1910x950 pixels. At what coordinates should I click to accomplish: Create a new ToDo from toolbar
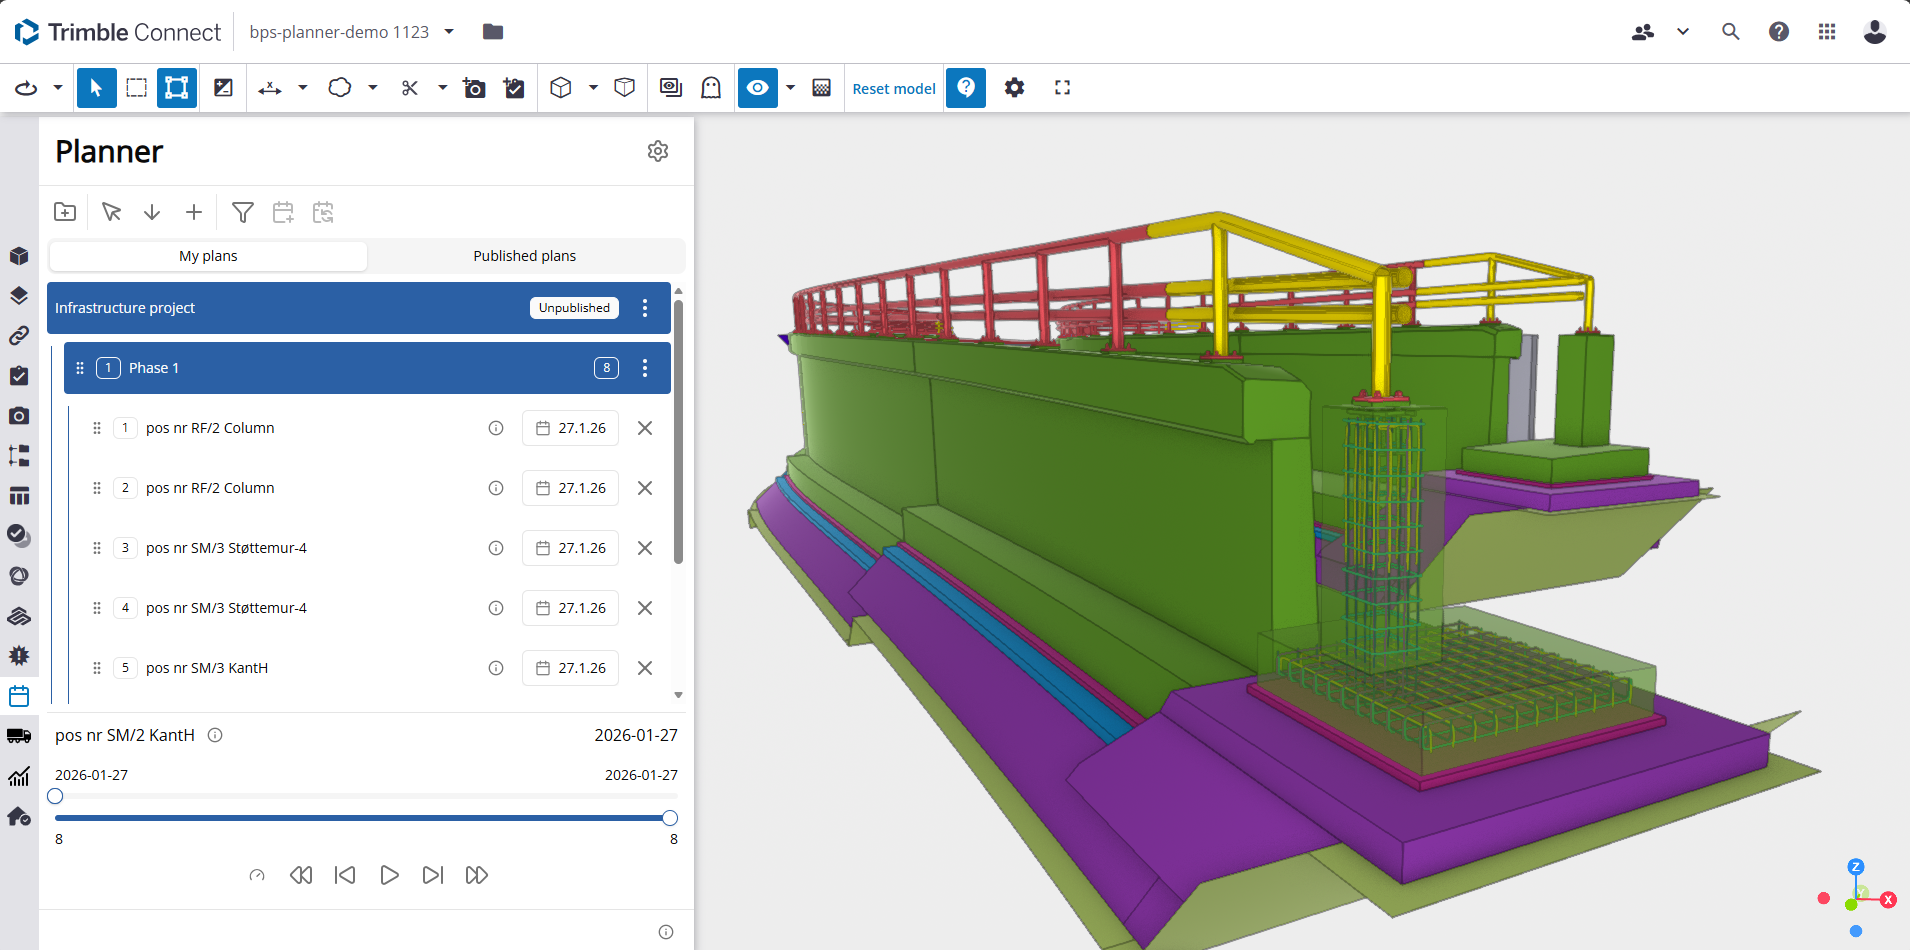pos(514,88)
